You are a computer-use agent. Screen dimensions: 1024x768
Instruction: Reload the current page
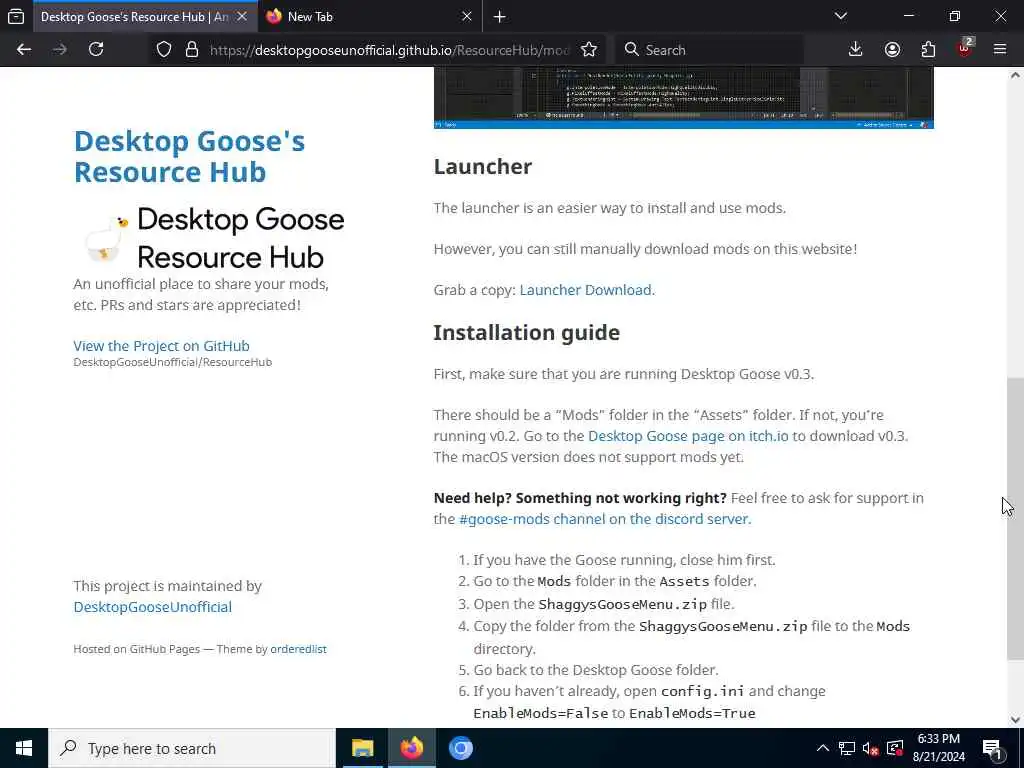96,50
